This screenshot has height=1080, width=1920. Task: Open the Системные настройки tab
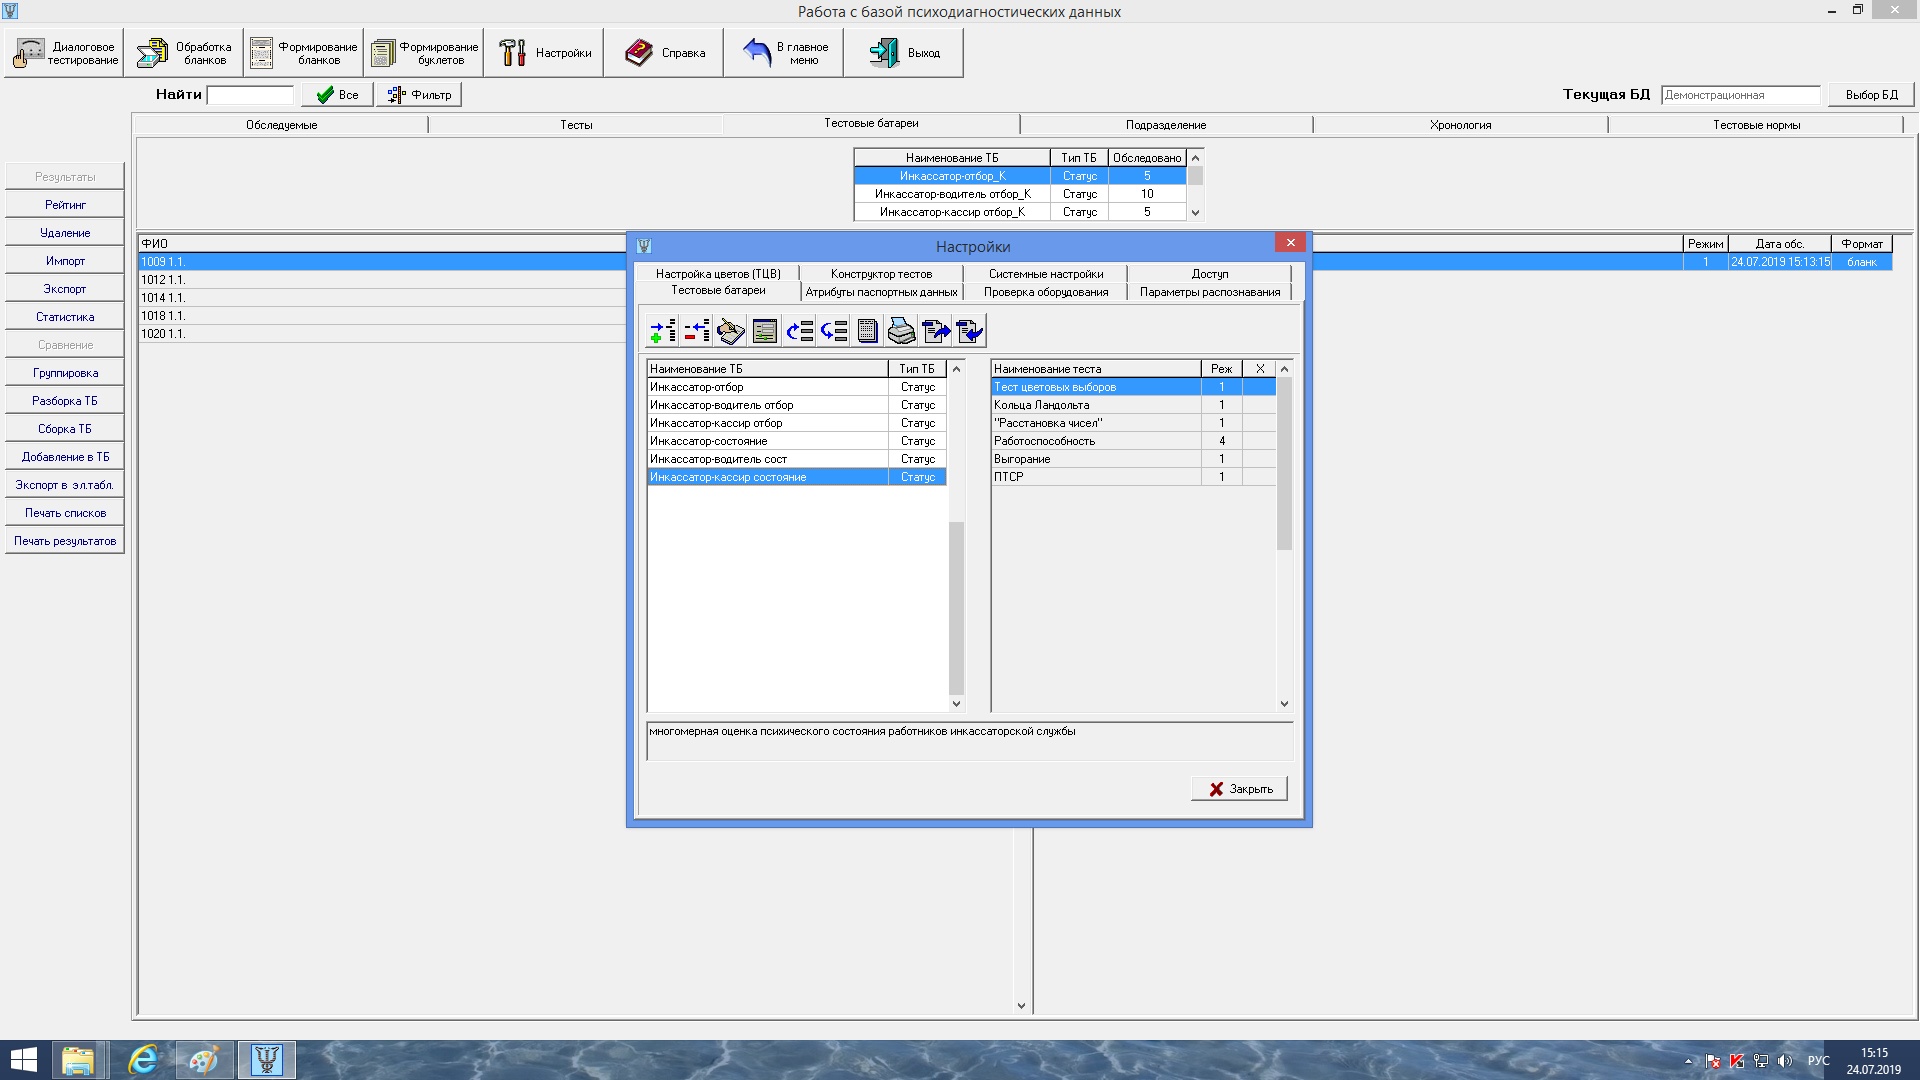point(1046,274)
